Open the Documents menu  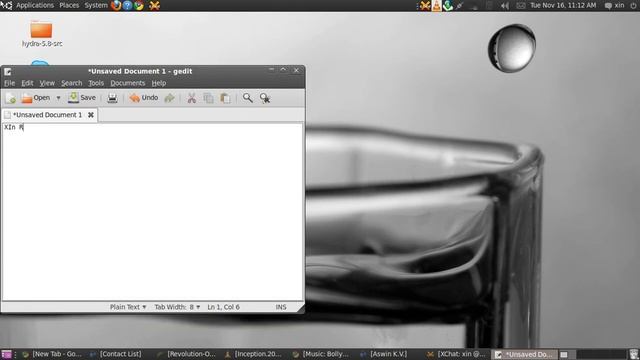127,83
